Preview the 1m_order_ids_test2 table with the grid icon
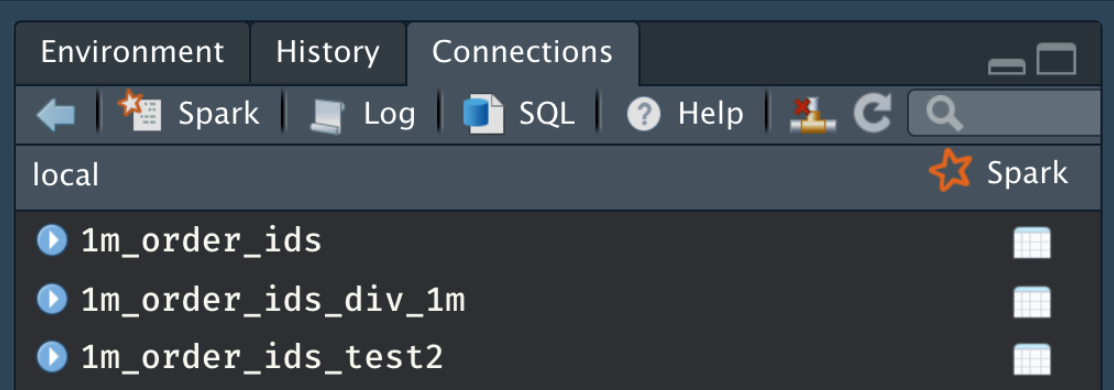The height and width of the screenshot is (390, 1114). click(x=1032, y=359)
